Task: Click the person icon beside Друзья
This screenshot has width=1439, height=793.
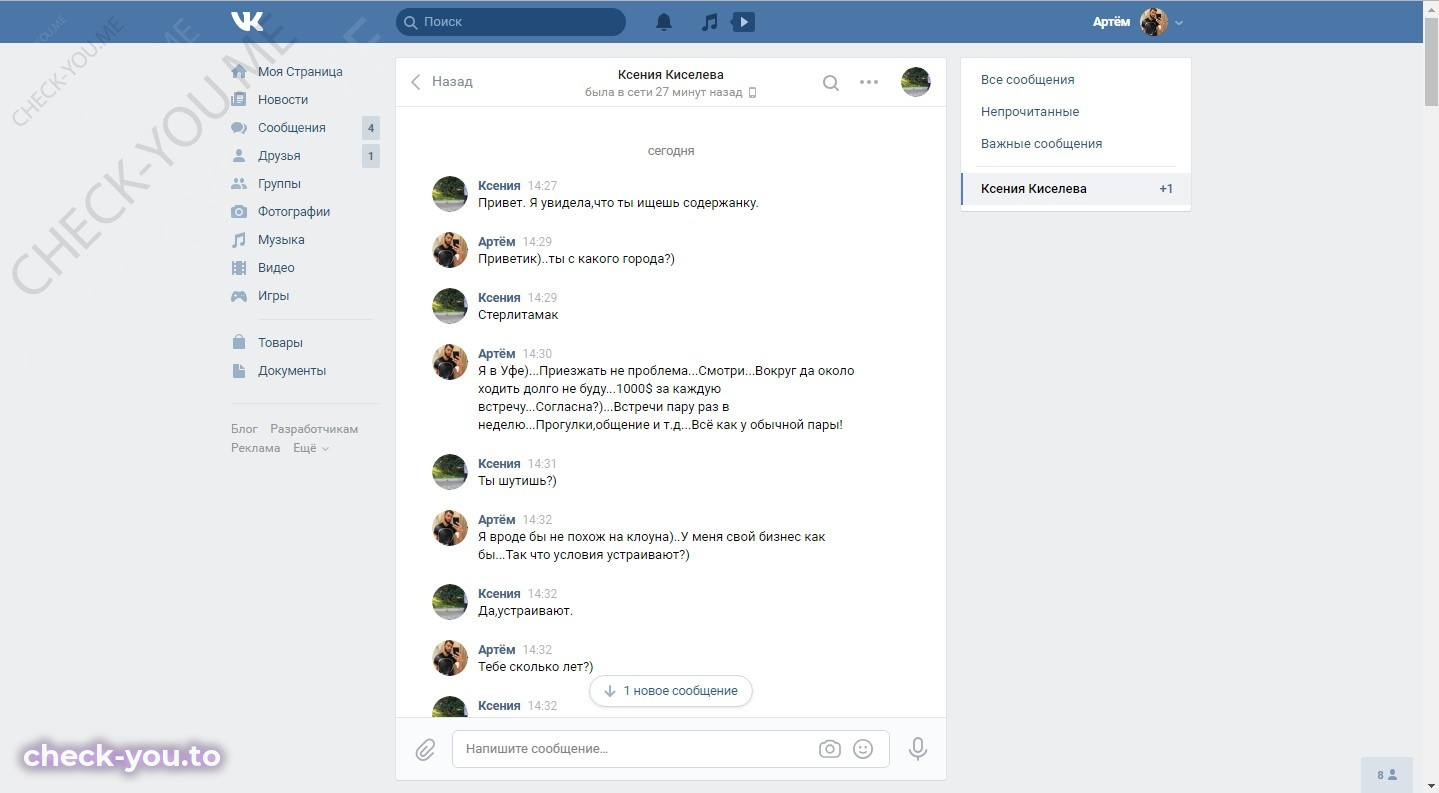Action: (x=239, y=156)
